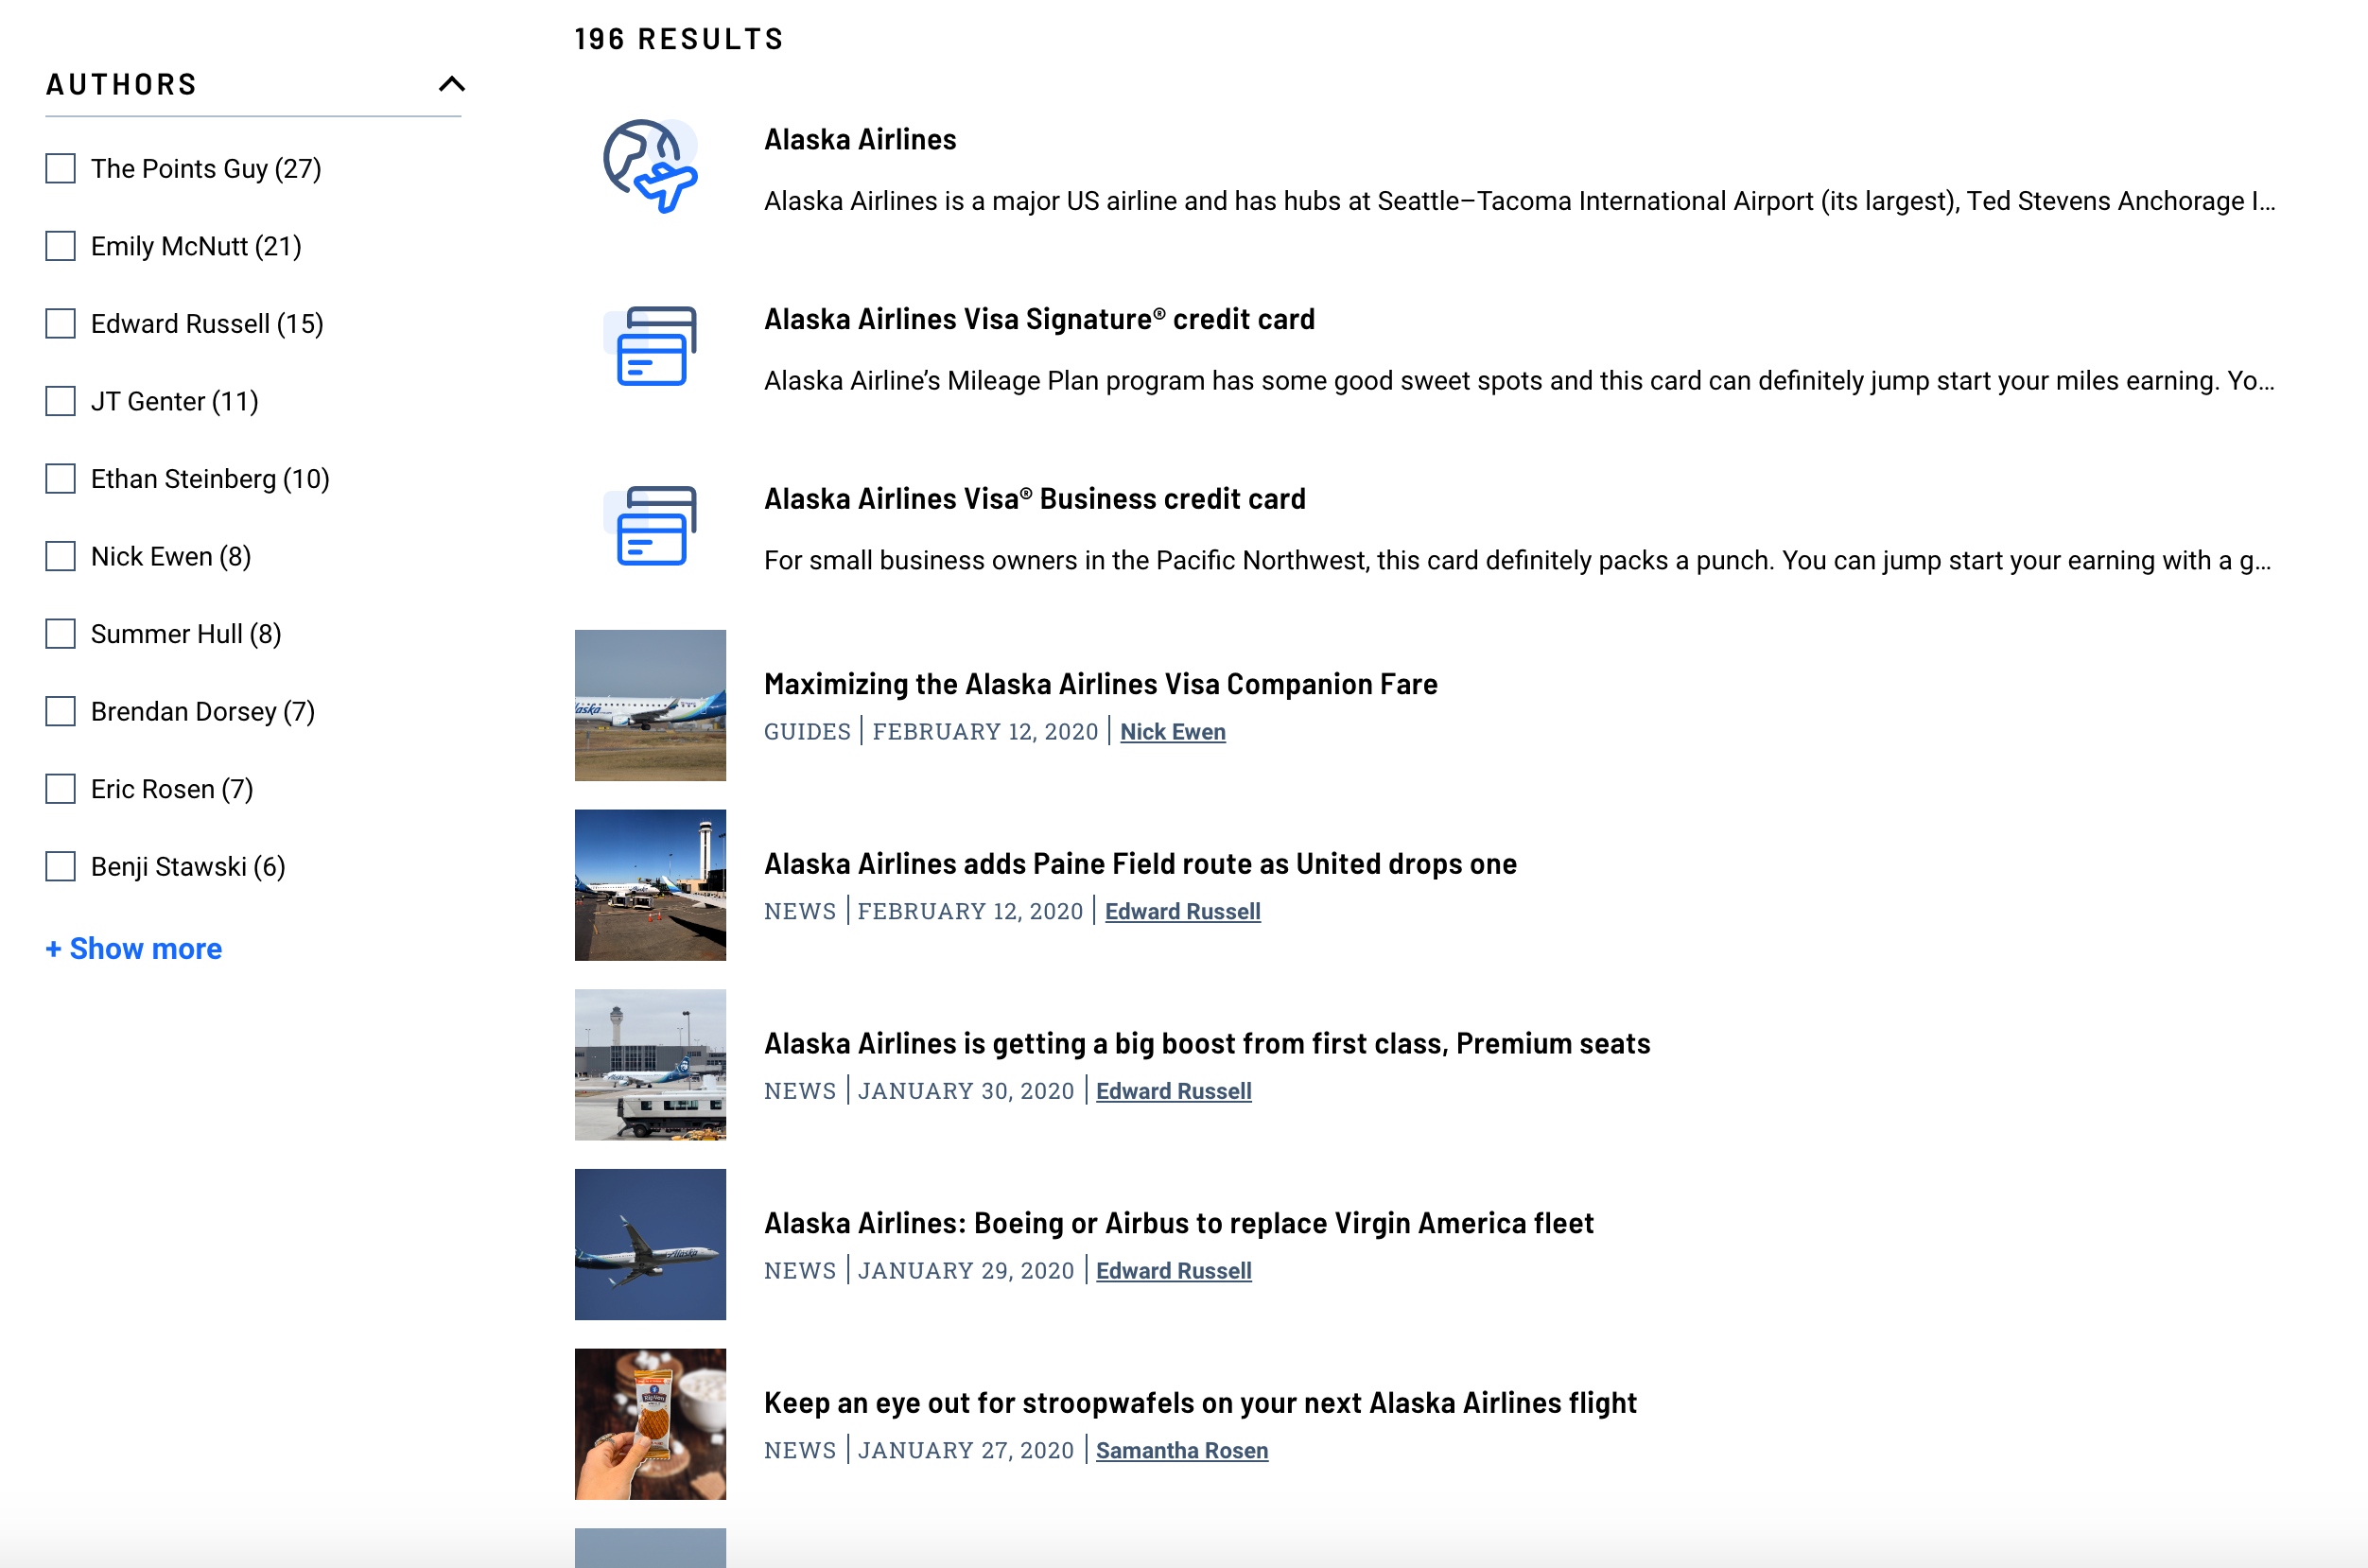Click the NEWS label on stroopwafels article
The image size is (2368, 1568).
click(800, 1450)
